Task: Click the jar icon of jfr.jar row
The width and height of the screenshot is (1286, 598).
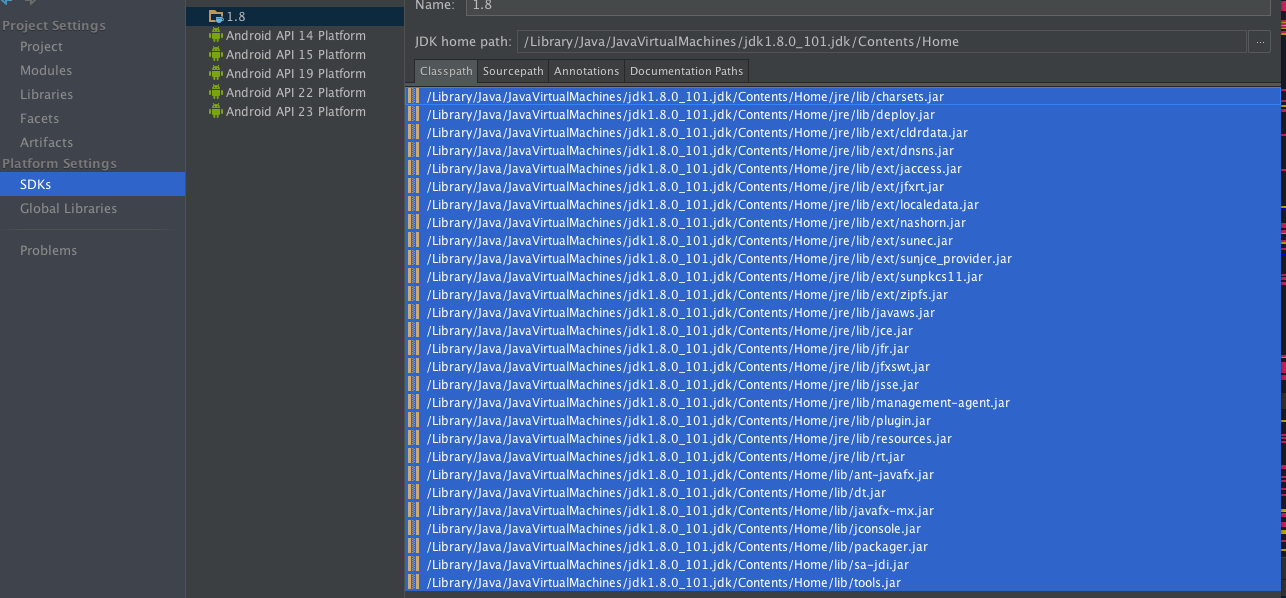Action: pyautogui.click(x=414, y=349)
